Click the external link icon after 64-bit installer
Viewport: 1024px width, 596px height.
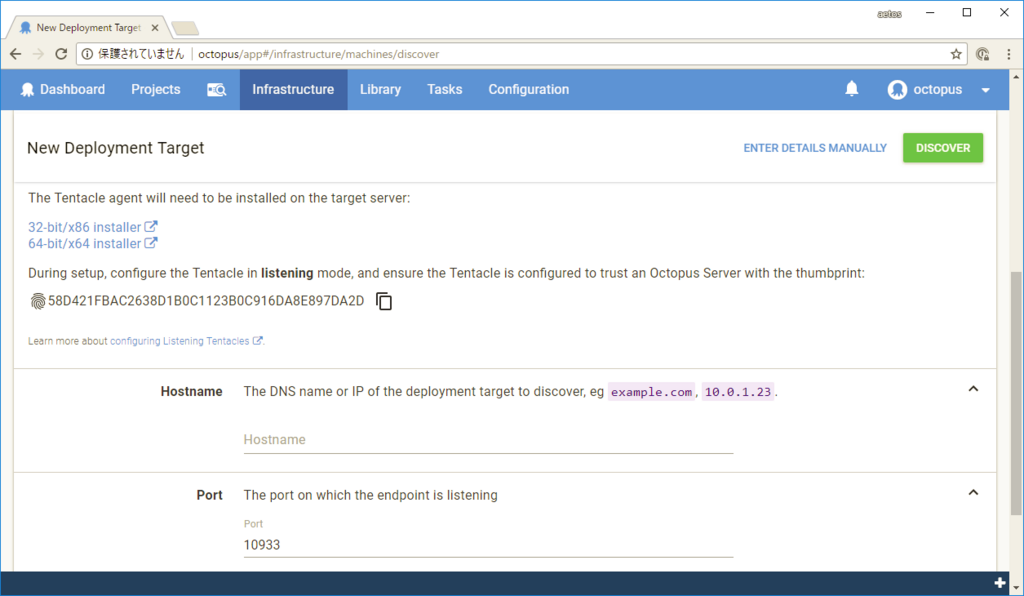pos(151,243)
